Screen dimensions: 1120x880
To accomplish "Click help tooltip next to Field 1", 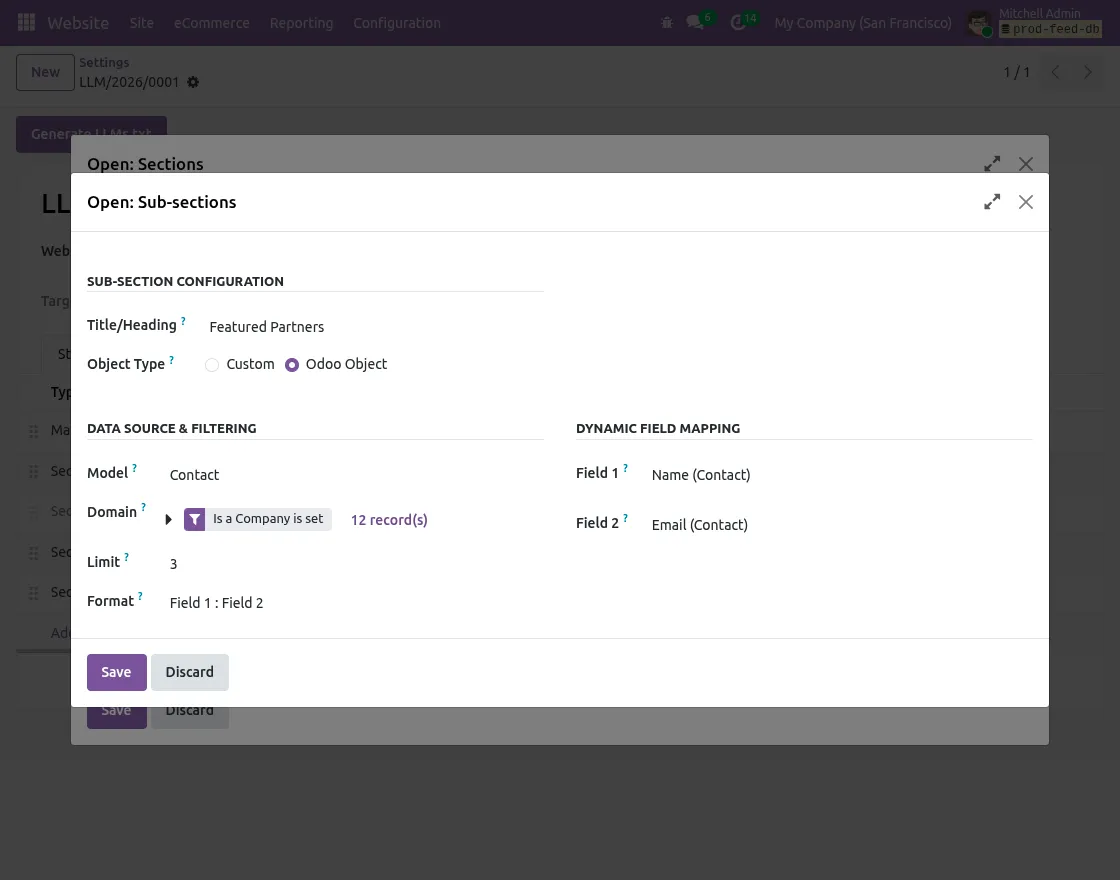I will click(x=626, y=469).
